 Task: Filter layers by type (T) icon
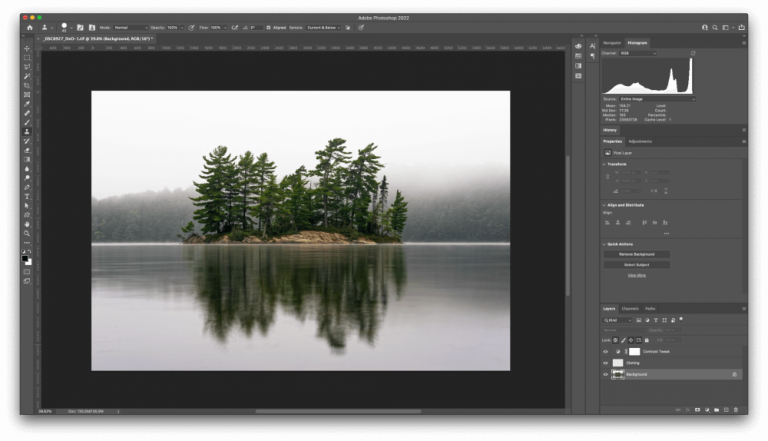point(657,320)
